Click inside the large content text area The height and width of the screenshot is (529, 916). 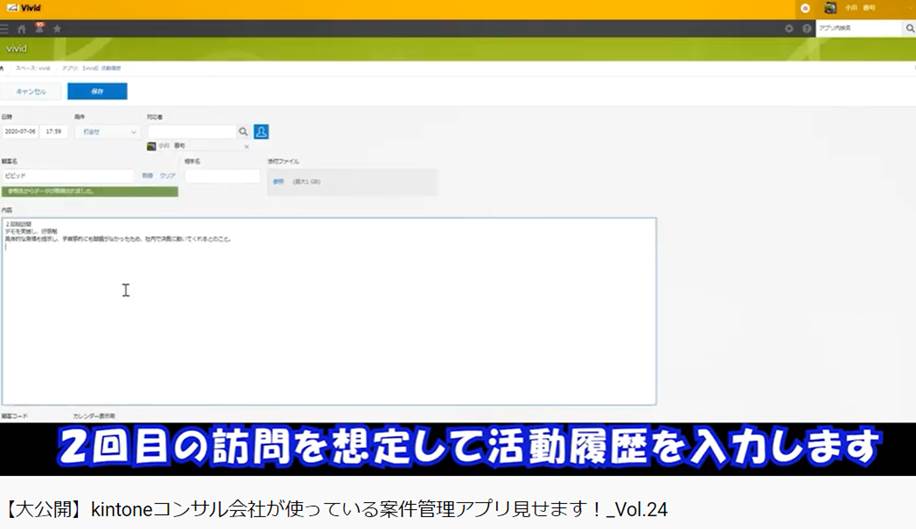click(329, 311)
